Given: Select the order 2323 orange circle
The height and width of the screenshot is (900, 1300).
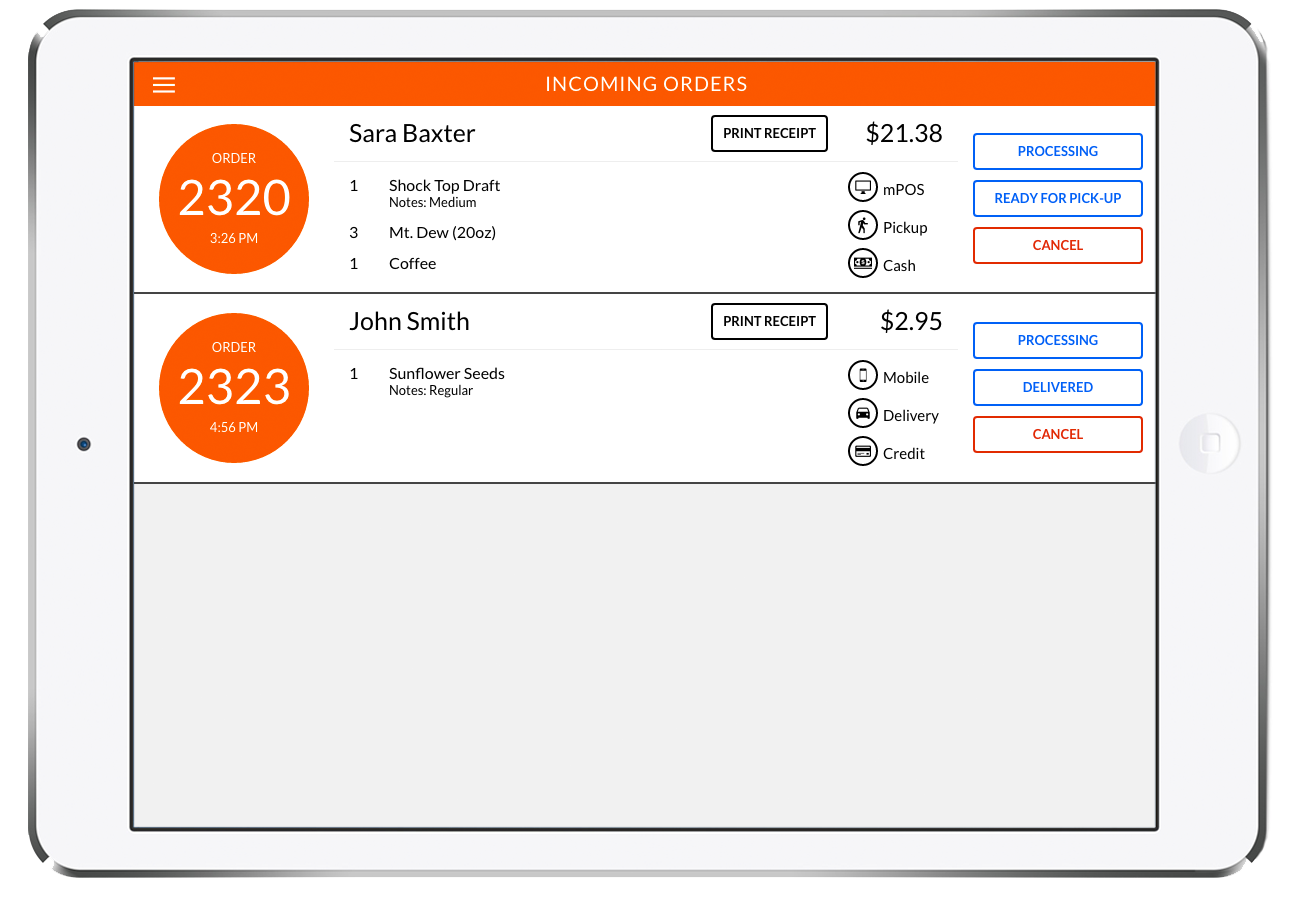Looking at the screenshot, I should pyautogui.click(x=234, y=388).
